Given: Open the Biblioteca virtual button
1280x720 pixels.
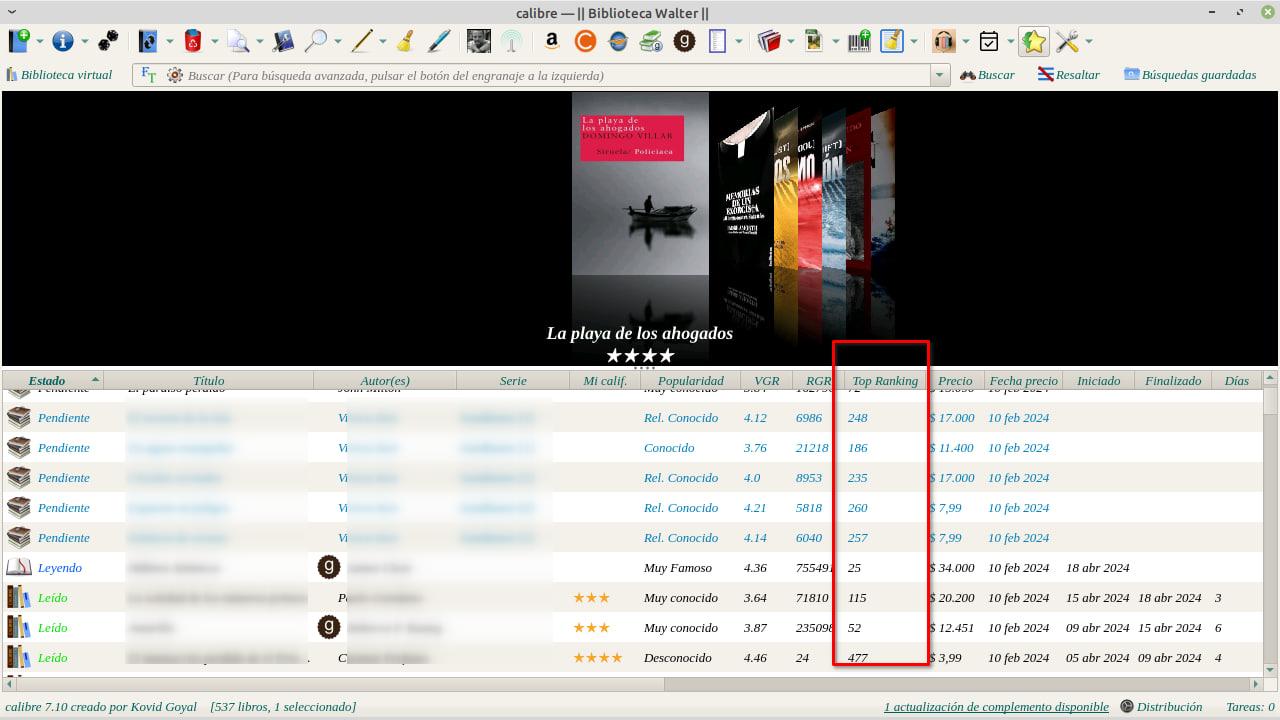Looking at the screenshot, I should pyautogui.click(x=59, y=75).
